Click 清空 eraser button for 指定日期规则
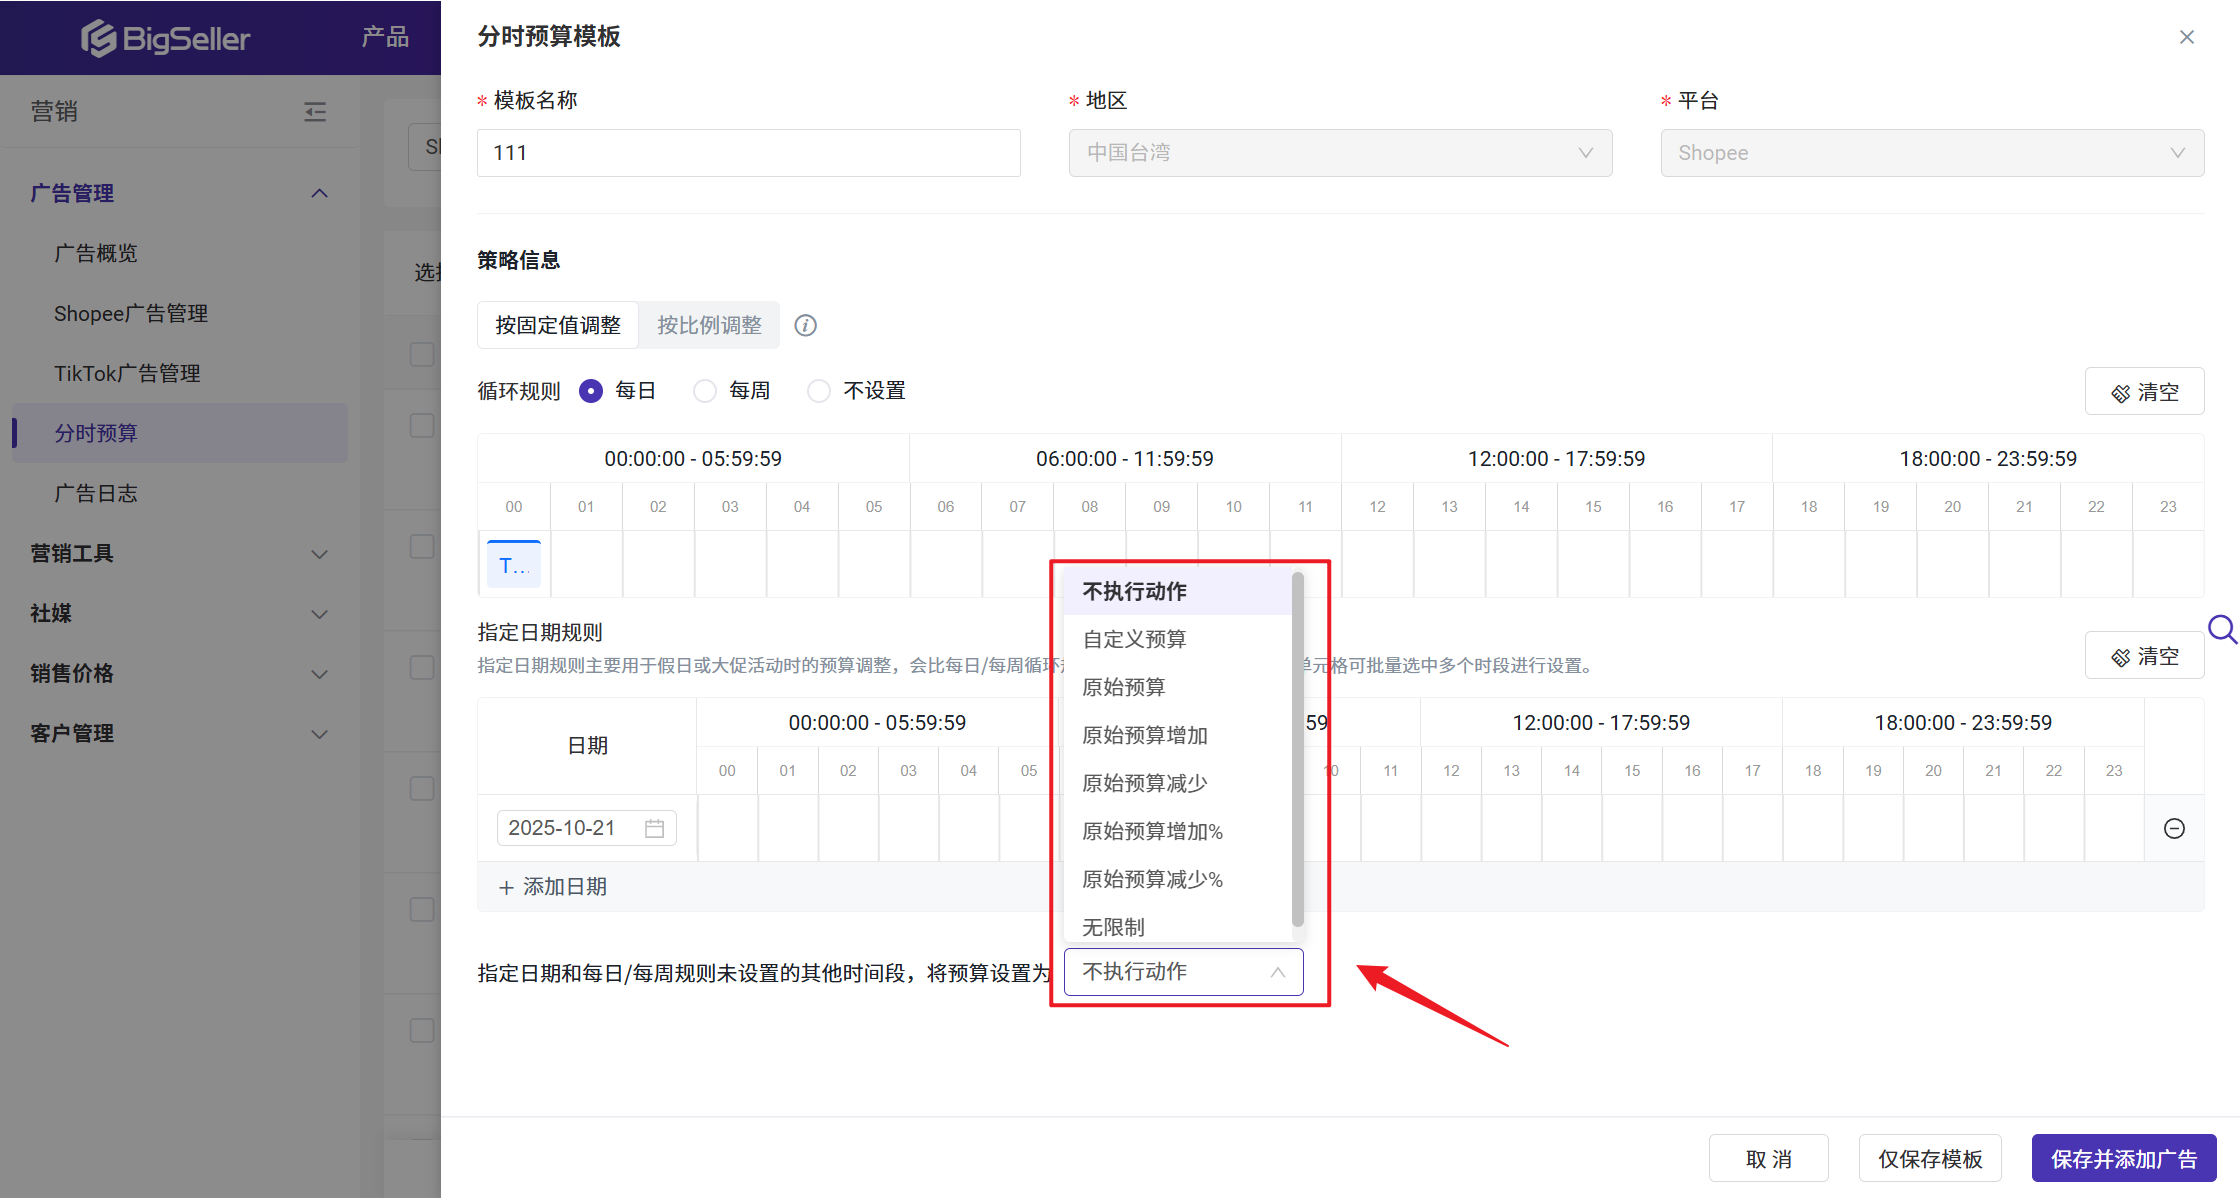This screenshot has height=1198, width=2240. (2144, 656)
